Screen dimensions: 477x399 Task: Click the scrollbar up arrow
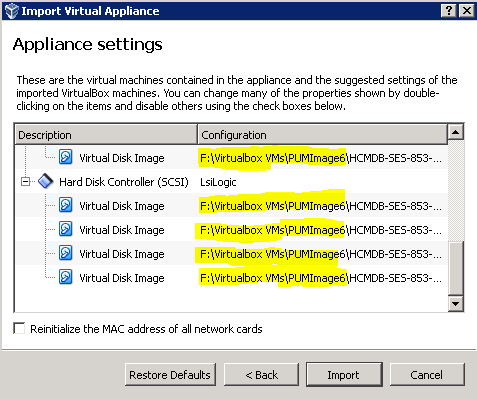455,132
